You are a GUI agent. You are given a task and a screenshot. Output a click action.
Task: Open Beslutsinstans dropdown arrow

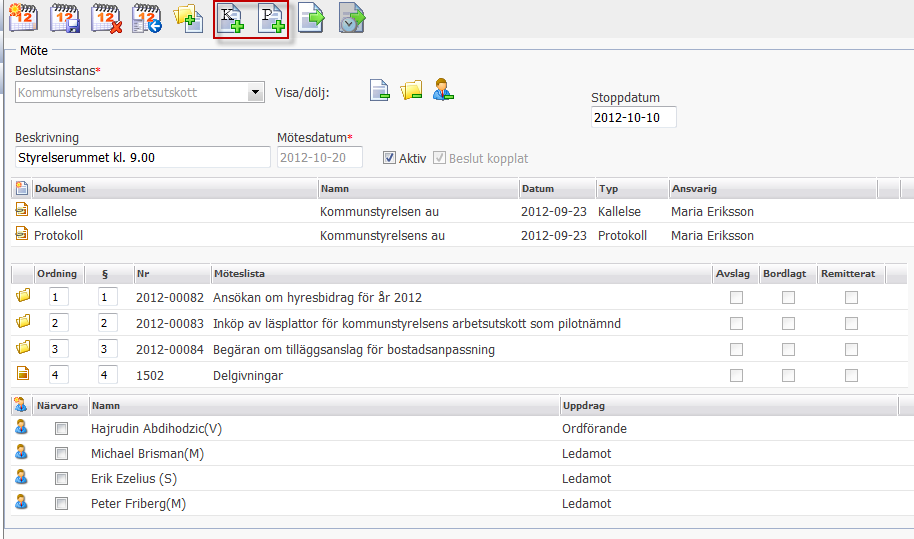click(x=255, y=93)
